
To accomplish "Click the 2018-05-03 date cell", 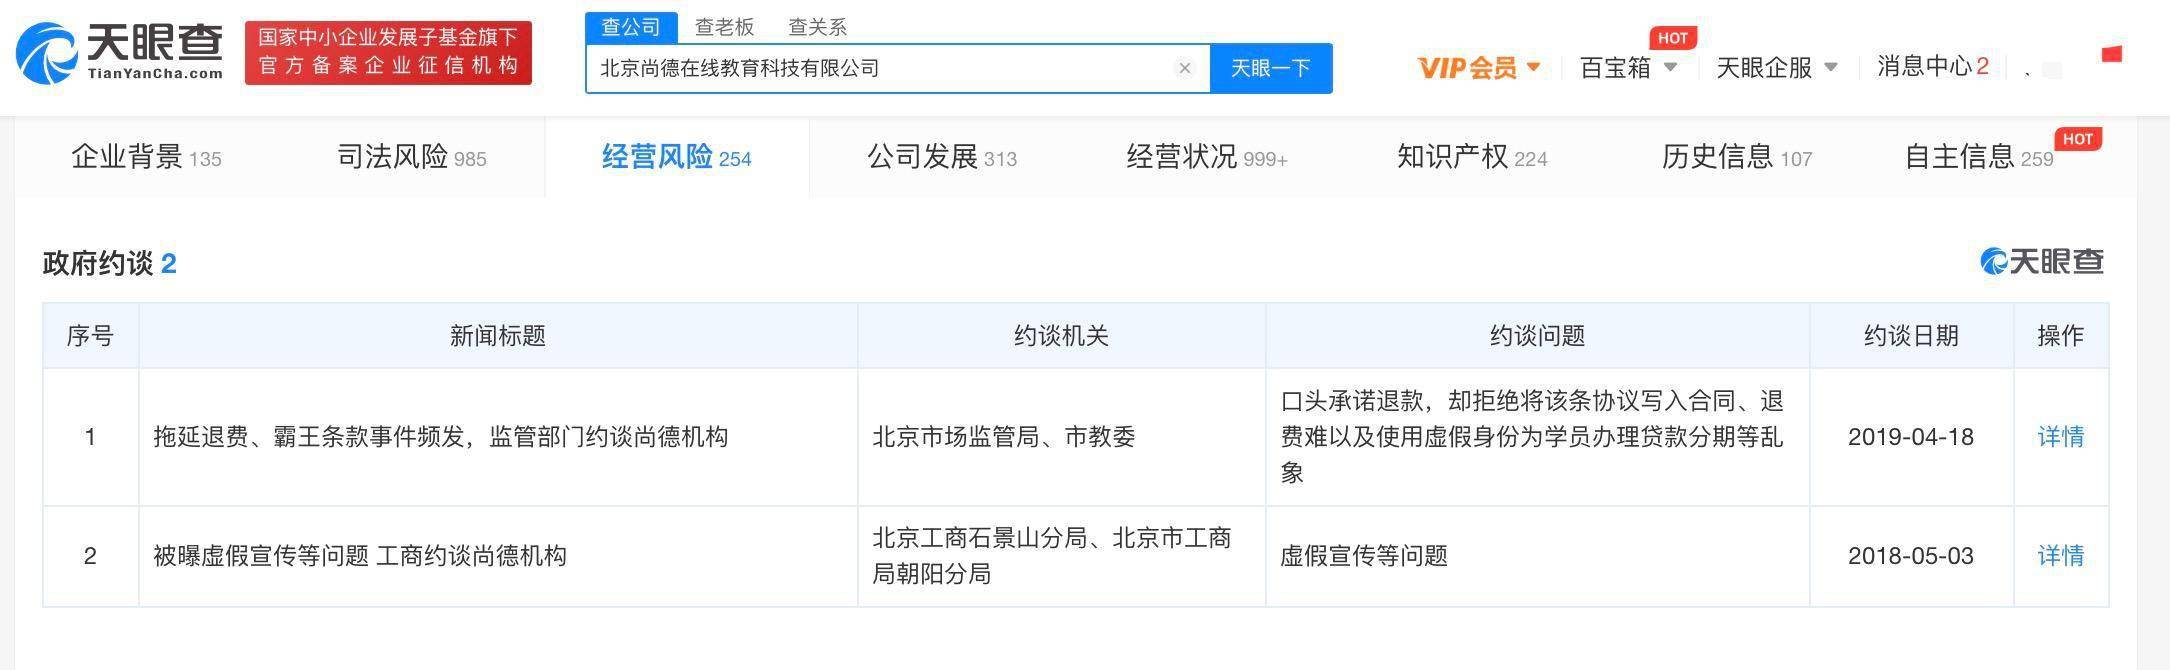I will pyautogui.click(x=1911, y=556).
